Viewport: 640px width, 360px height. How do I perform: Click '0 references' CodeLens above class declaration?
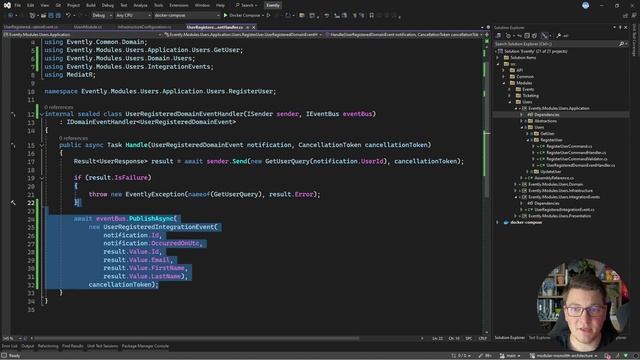pos(59,107)
